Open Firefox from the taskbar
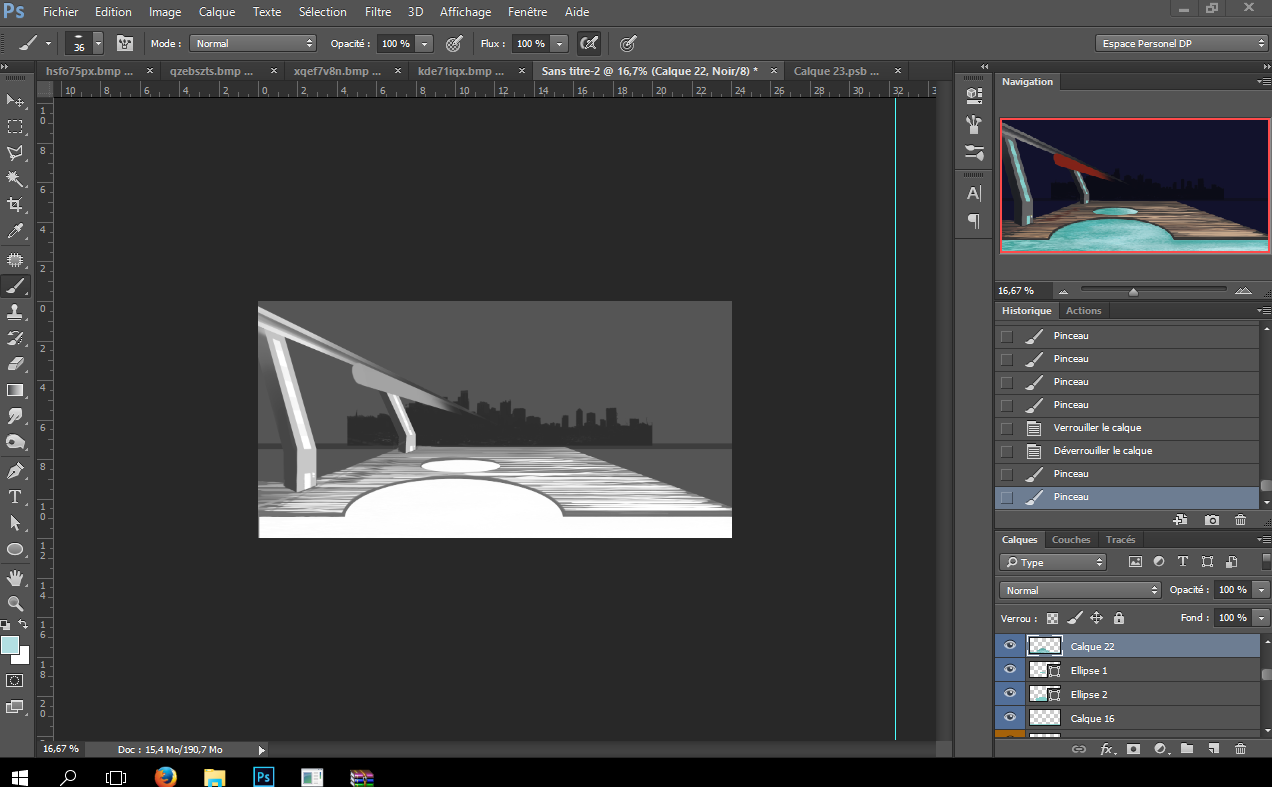The height and width of the screenshot is (787, 1272). pos(166,776)
